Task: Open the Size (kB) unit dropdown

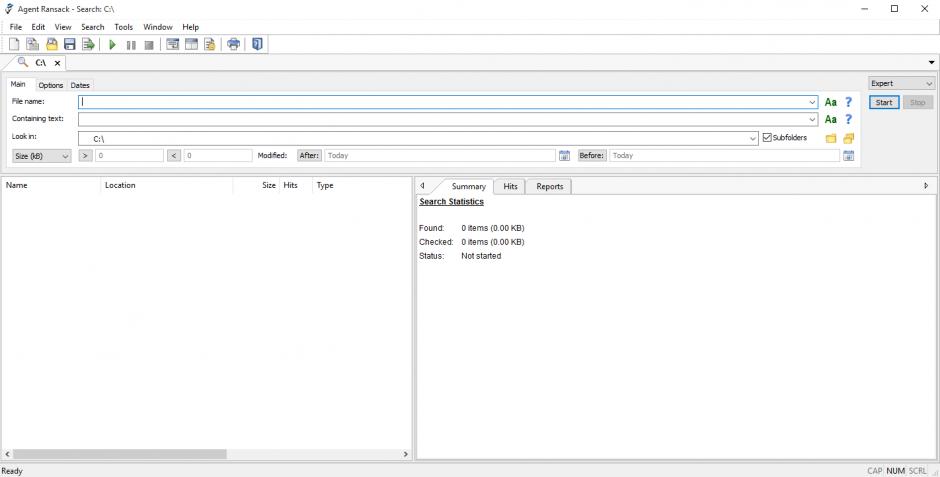Action: 41,156
